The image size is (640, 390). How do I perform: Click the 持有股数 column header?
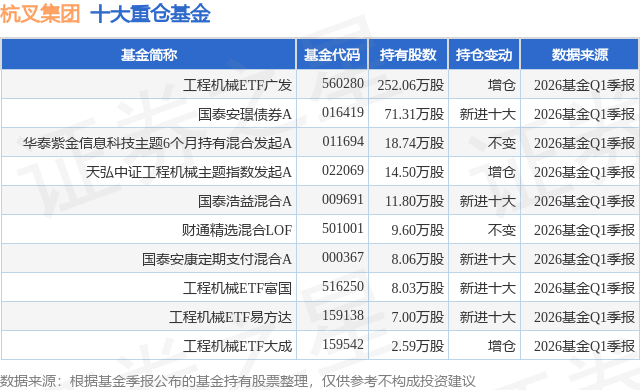point(408,54)
